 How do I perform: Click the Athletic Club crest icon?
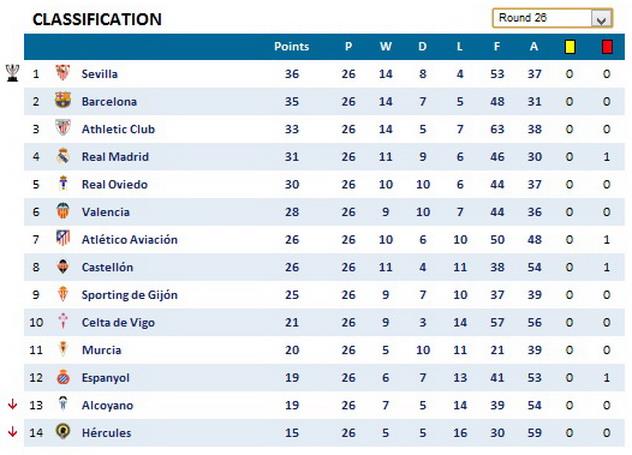click(63, 129)
